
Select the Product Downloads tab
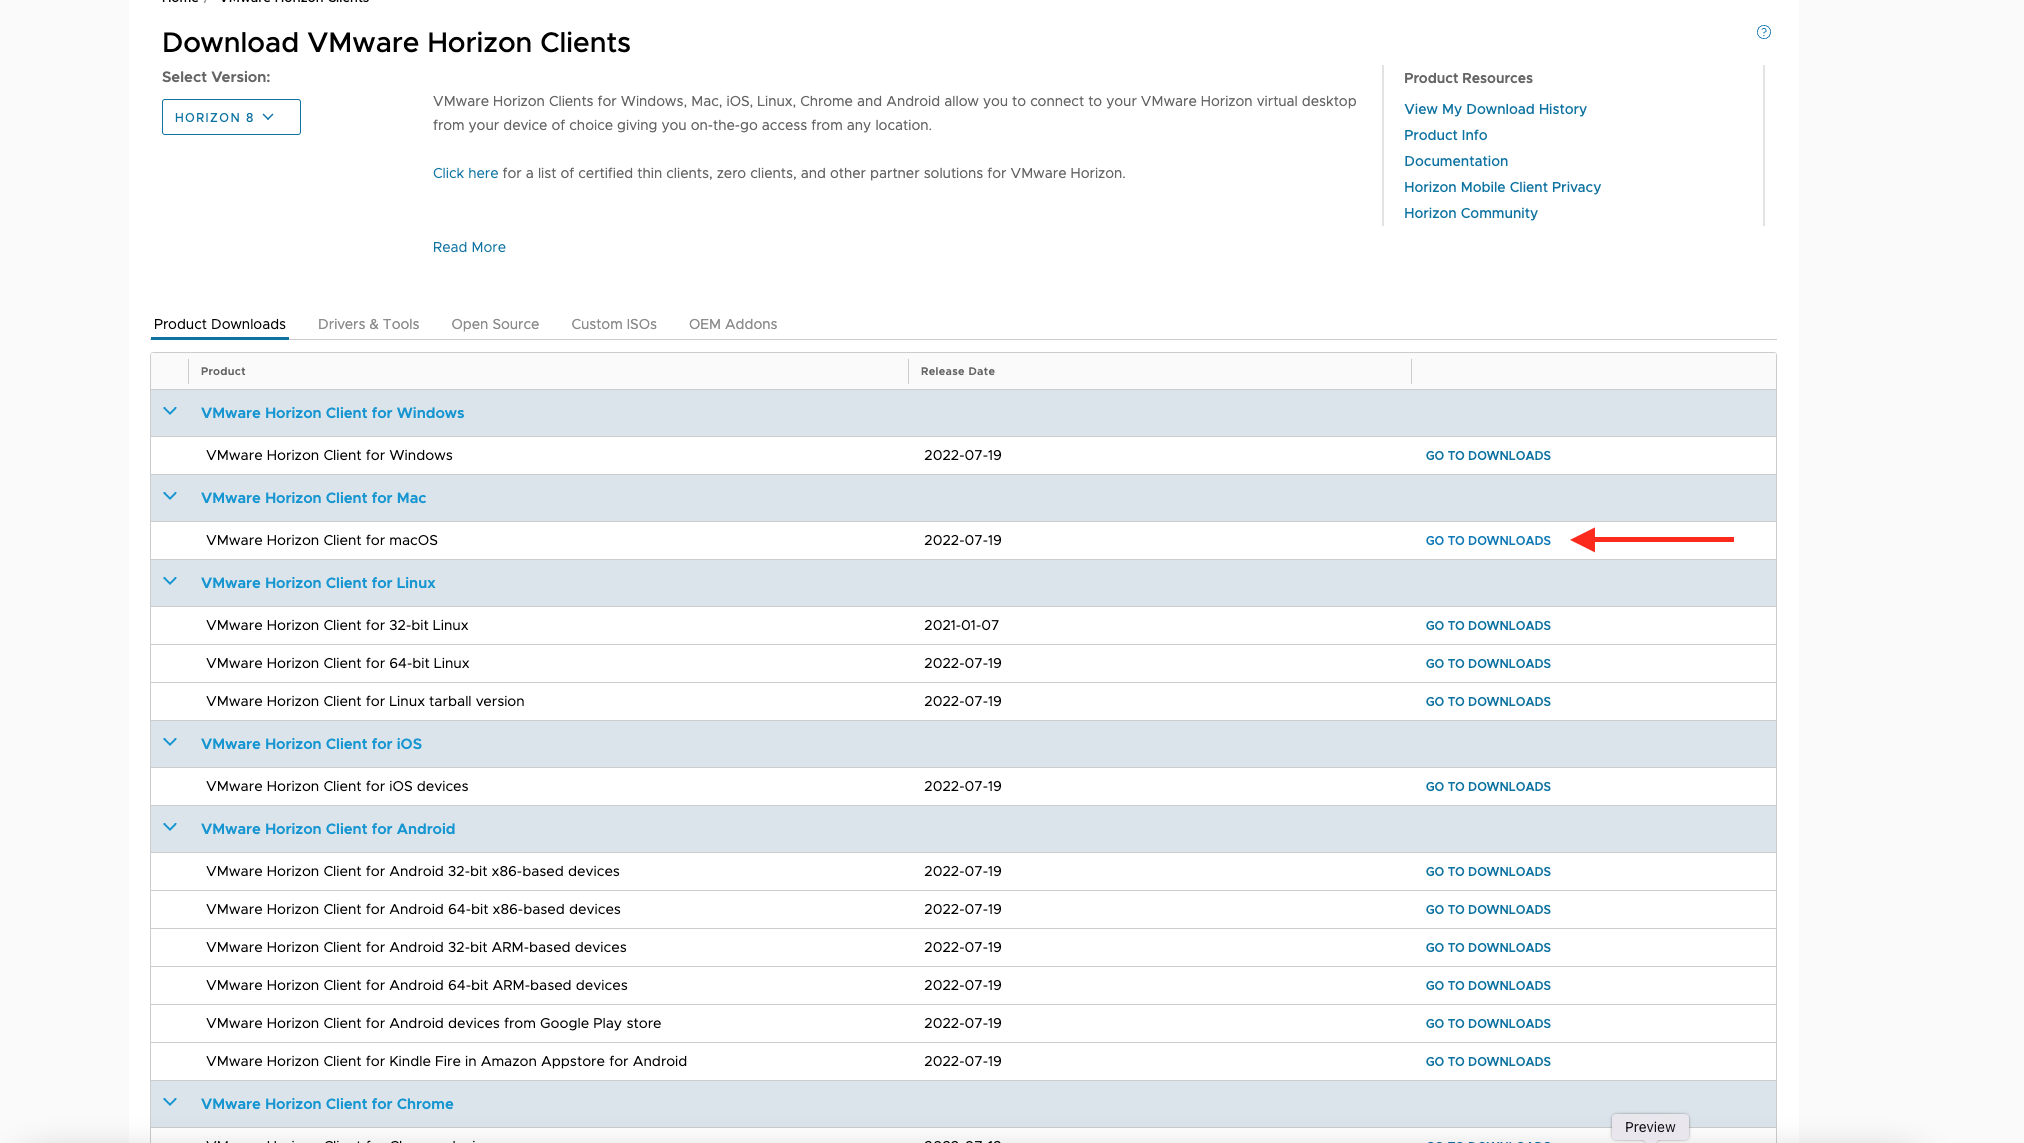click(x=220, y=324)
